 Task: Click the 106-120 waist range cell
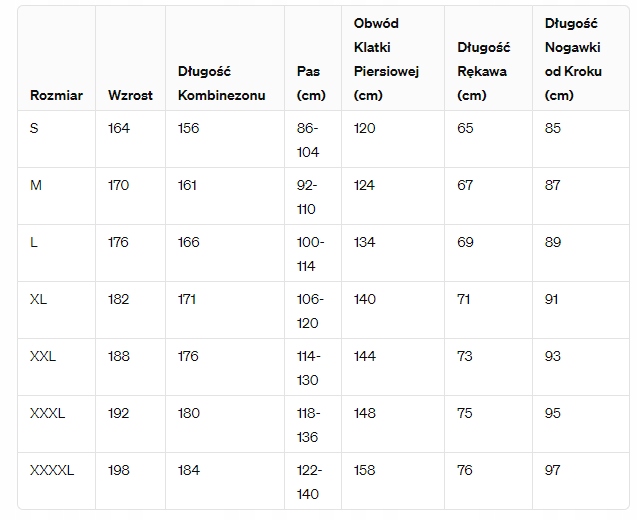tap(308, 311)
